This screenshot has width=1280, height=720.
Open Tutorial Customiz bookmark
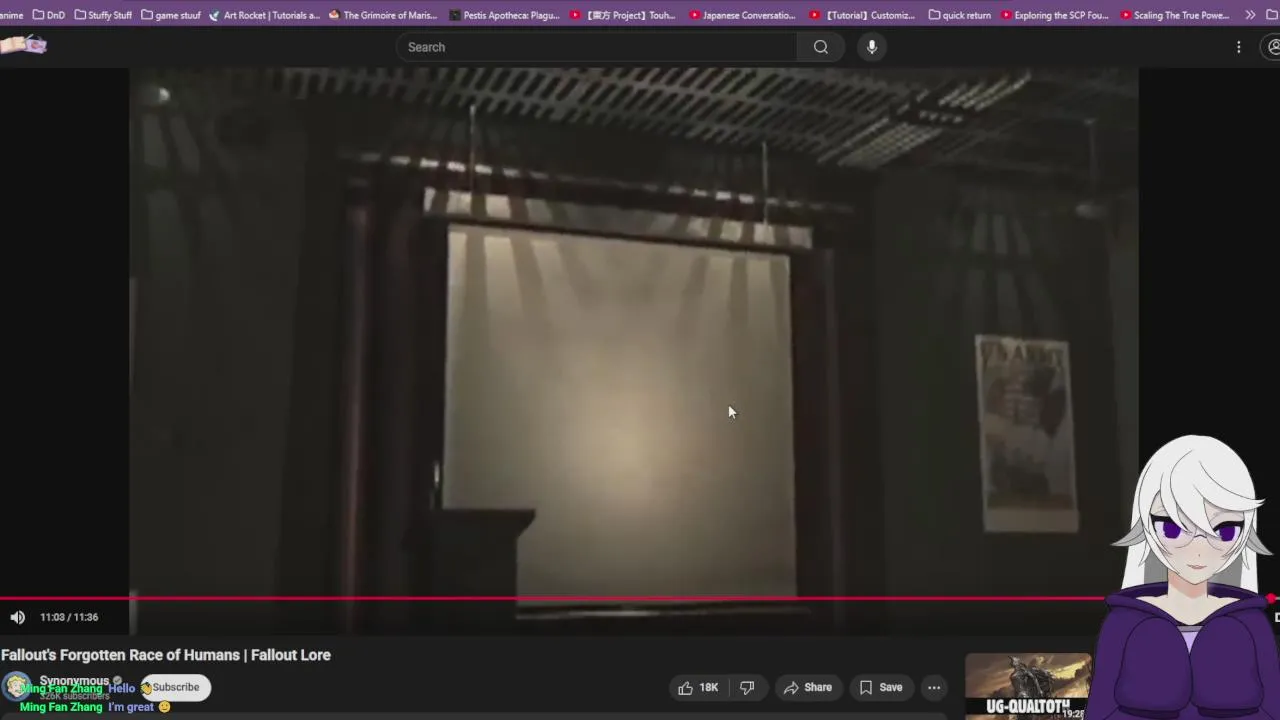(862, 15)
